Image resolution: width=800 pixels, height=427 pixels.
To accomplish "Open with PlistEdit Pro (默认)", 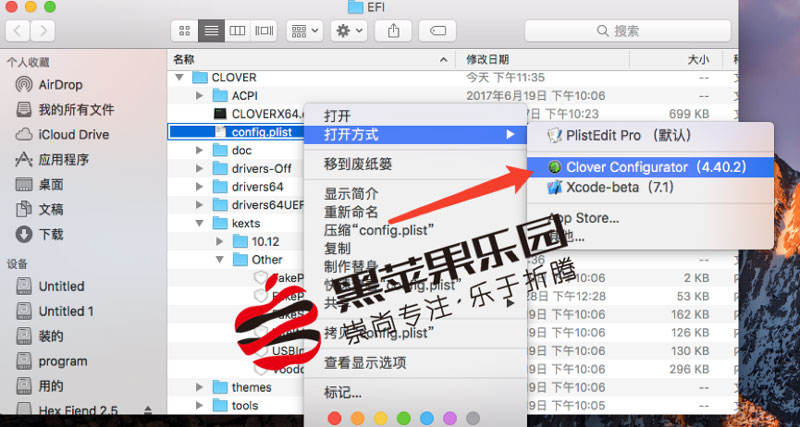I will click(651, 136).
